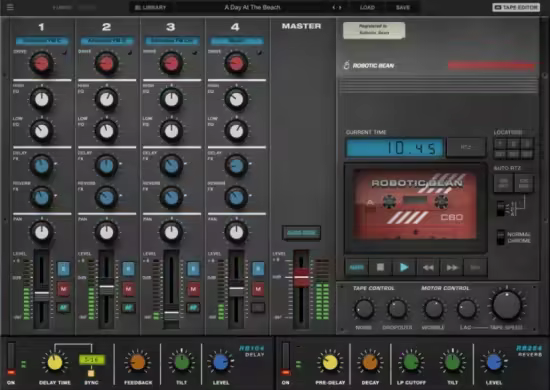
Task: Open track 4's blue tape name display
Action: click(x=237, y=41)
